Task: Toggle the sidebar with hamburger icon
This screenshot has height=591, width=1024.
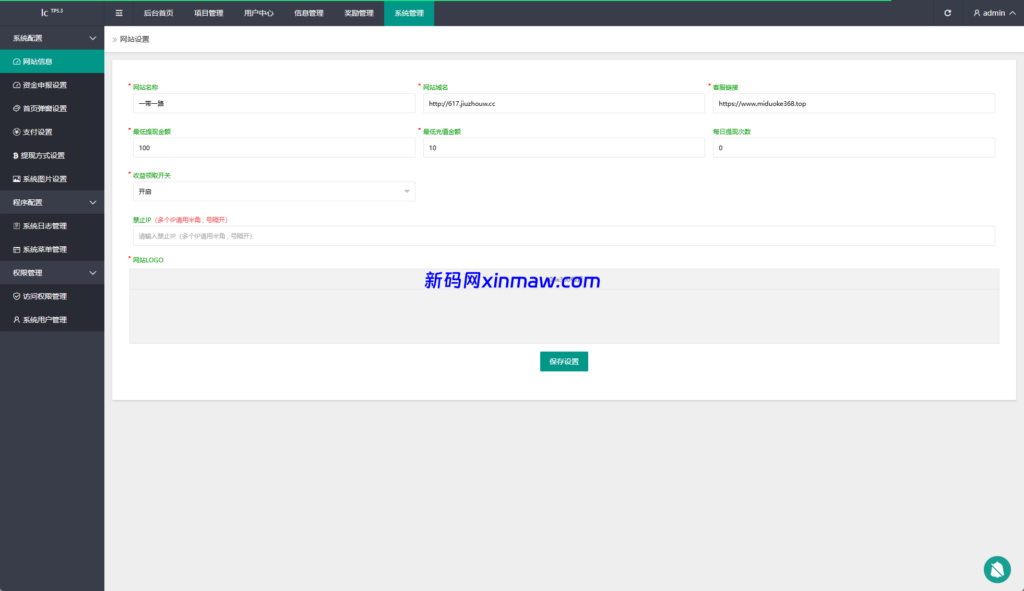Action: 119,13
